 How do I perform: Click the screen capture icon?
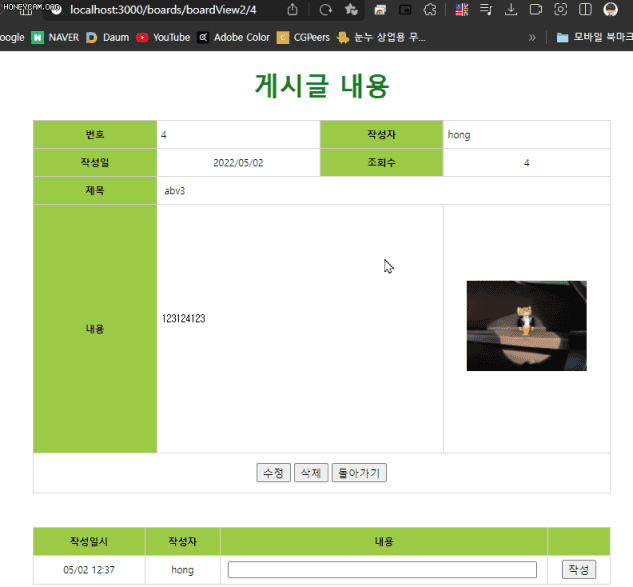(x=560, y=9)
